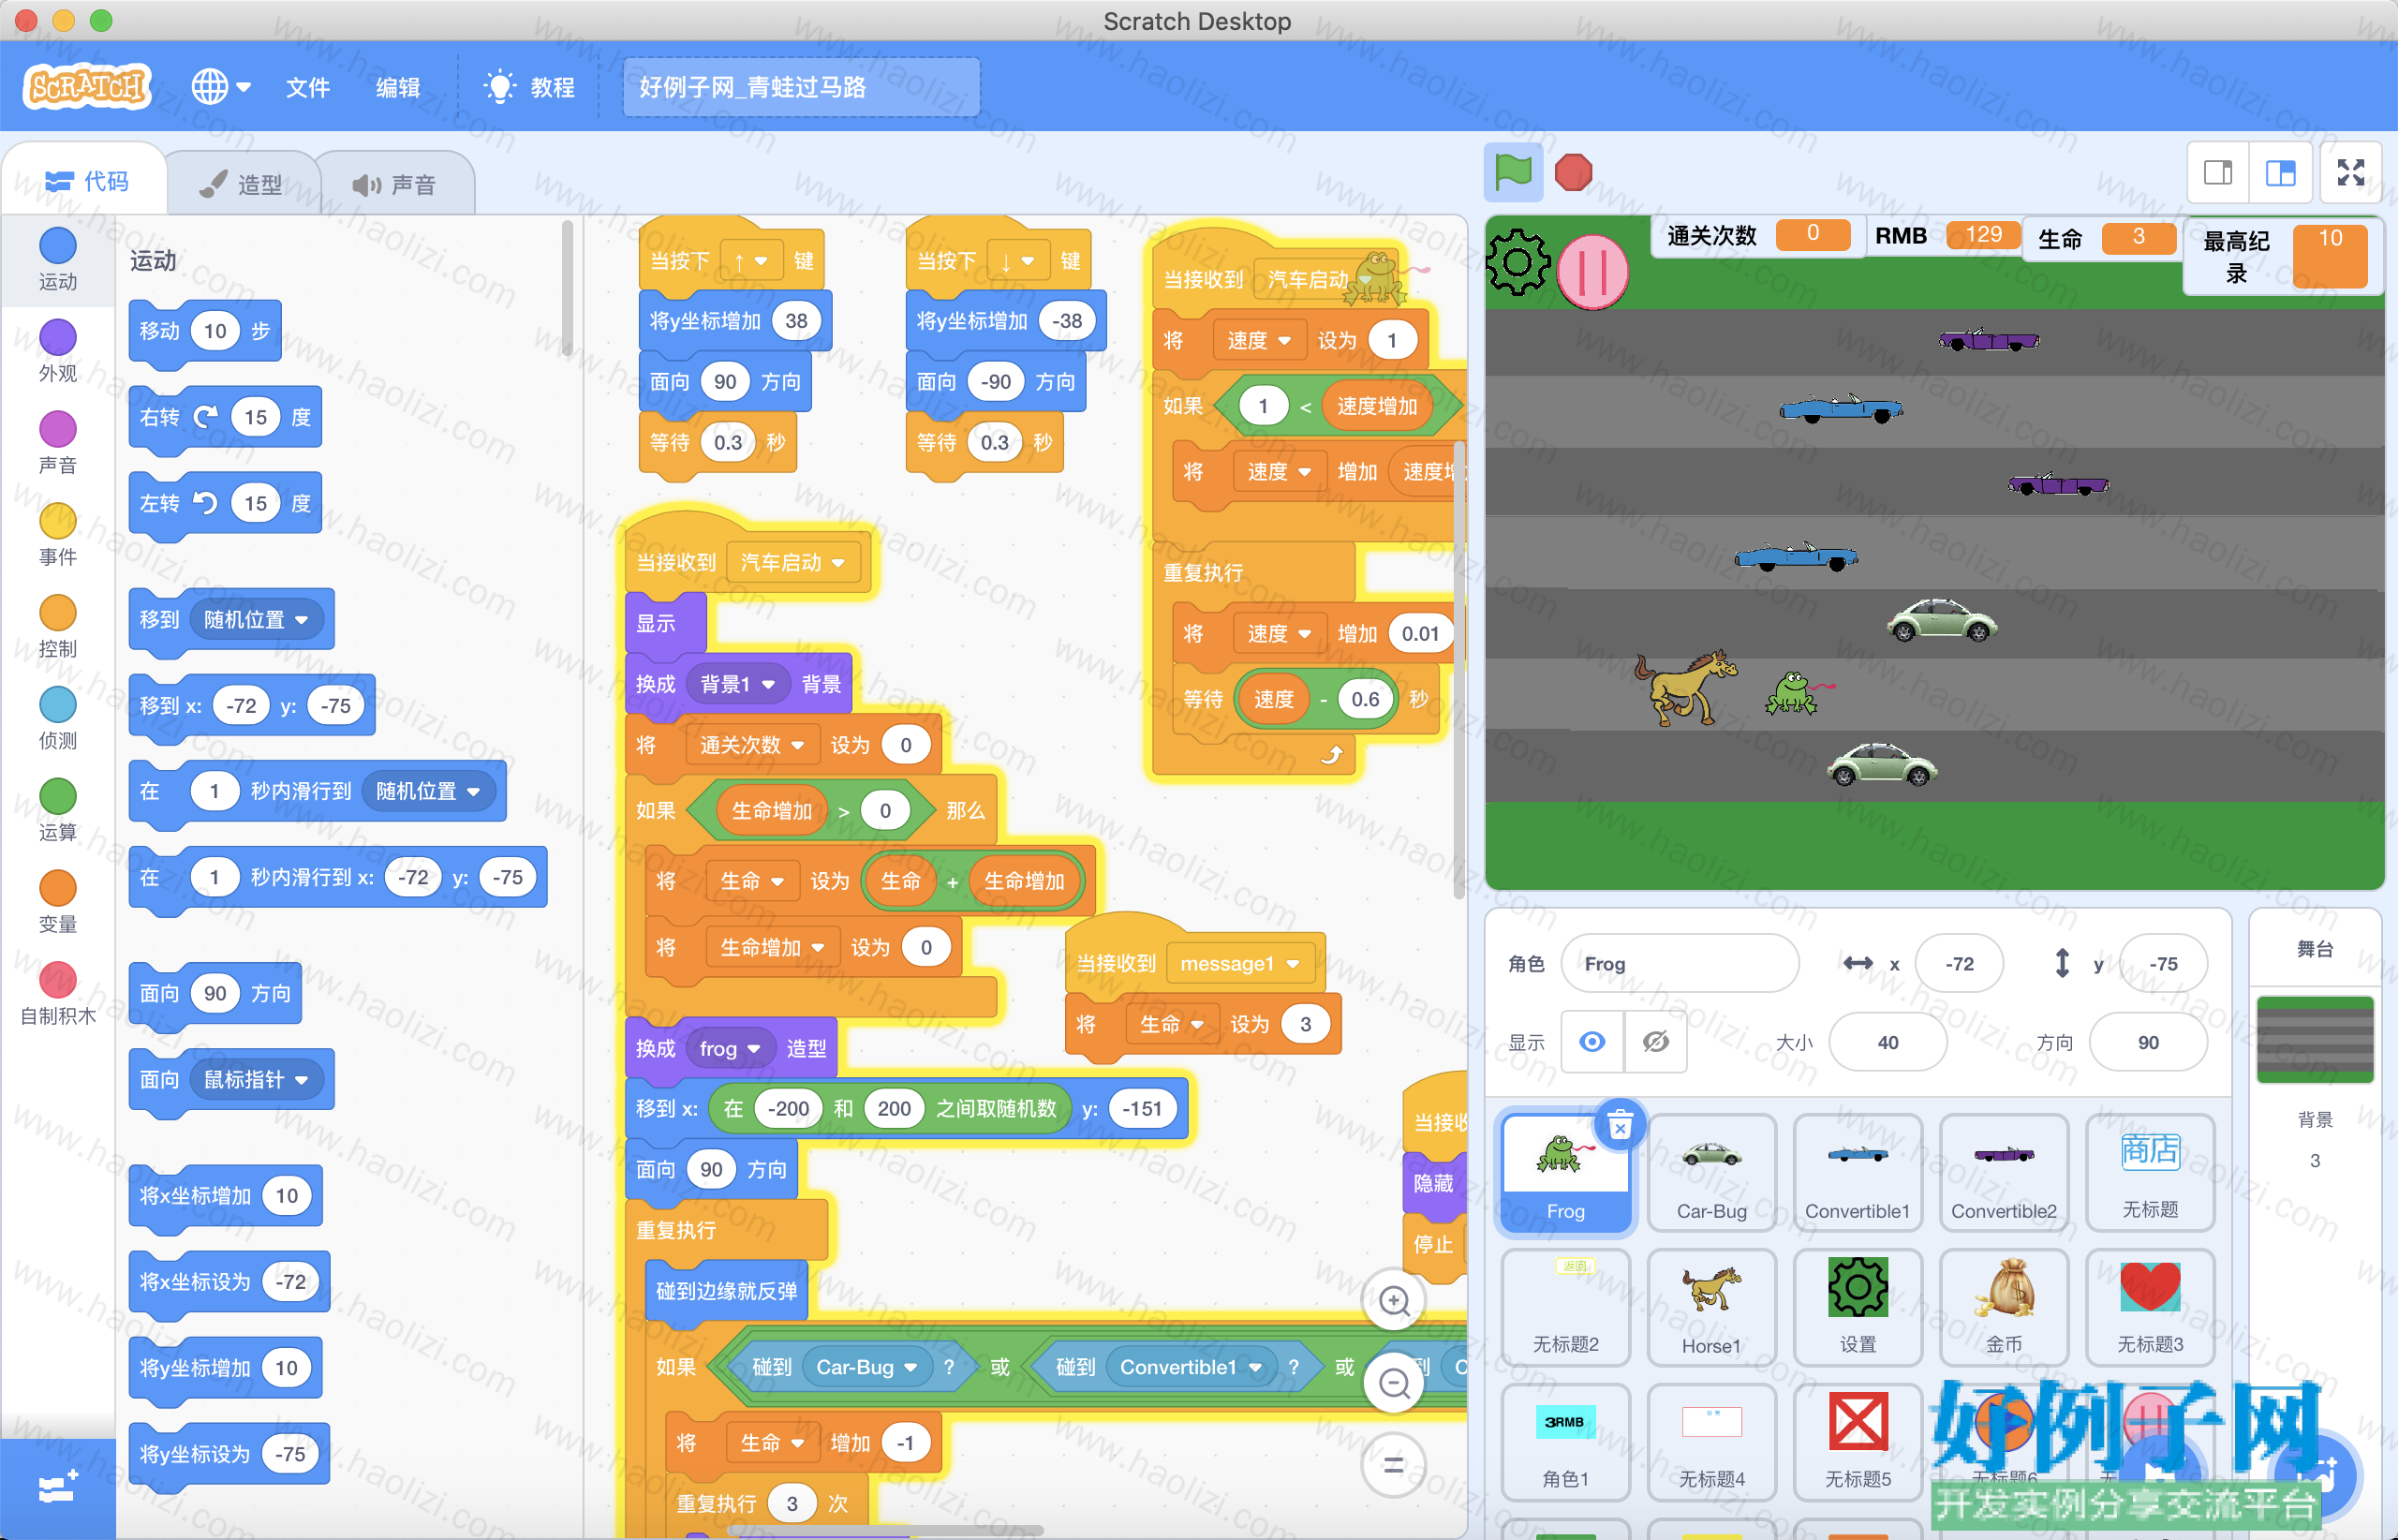
Task: Zoom out the code workspace
Action: point(1394,1383)
